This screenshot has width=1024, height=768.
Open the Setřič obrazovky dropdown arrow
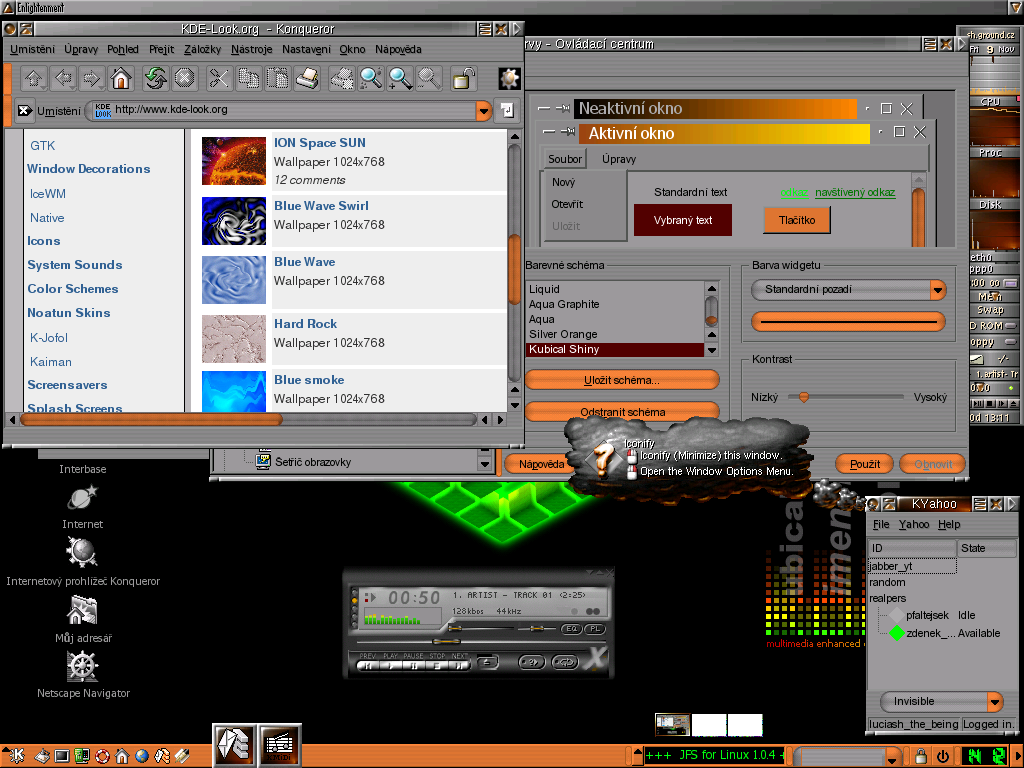[x=485, y=464]
